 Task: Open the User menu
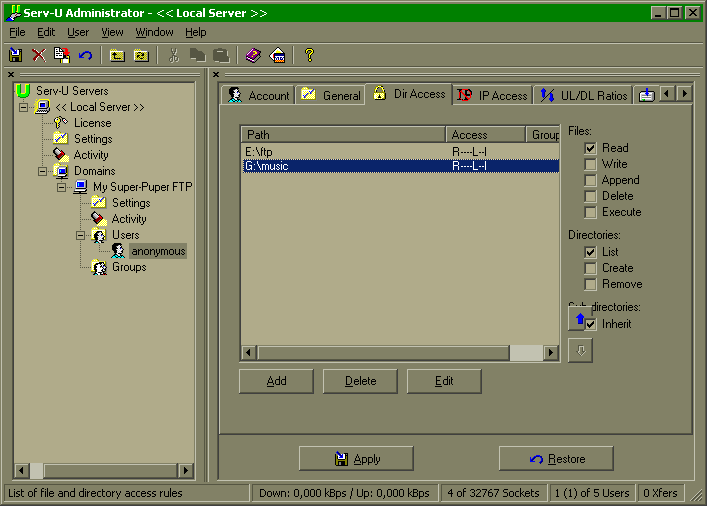coord(78,32)
